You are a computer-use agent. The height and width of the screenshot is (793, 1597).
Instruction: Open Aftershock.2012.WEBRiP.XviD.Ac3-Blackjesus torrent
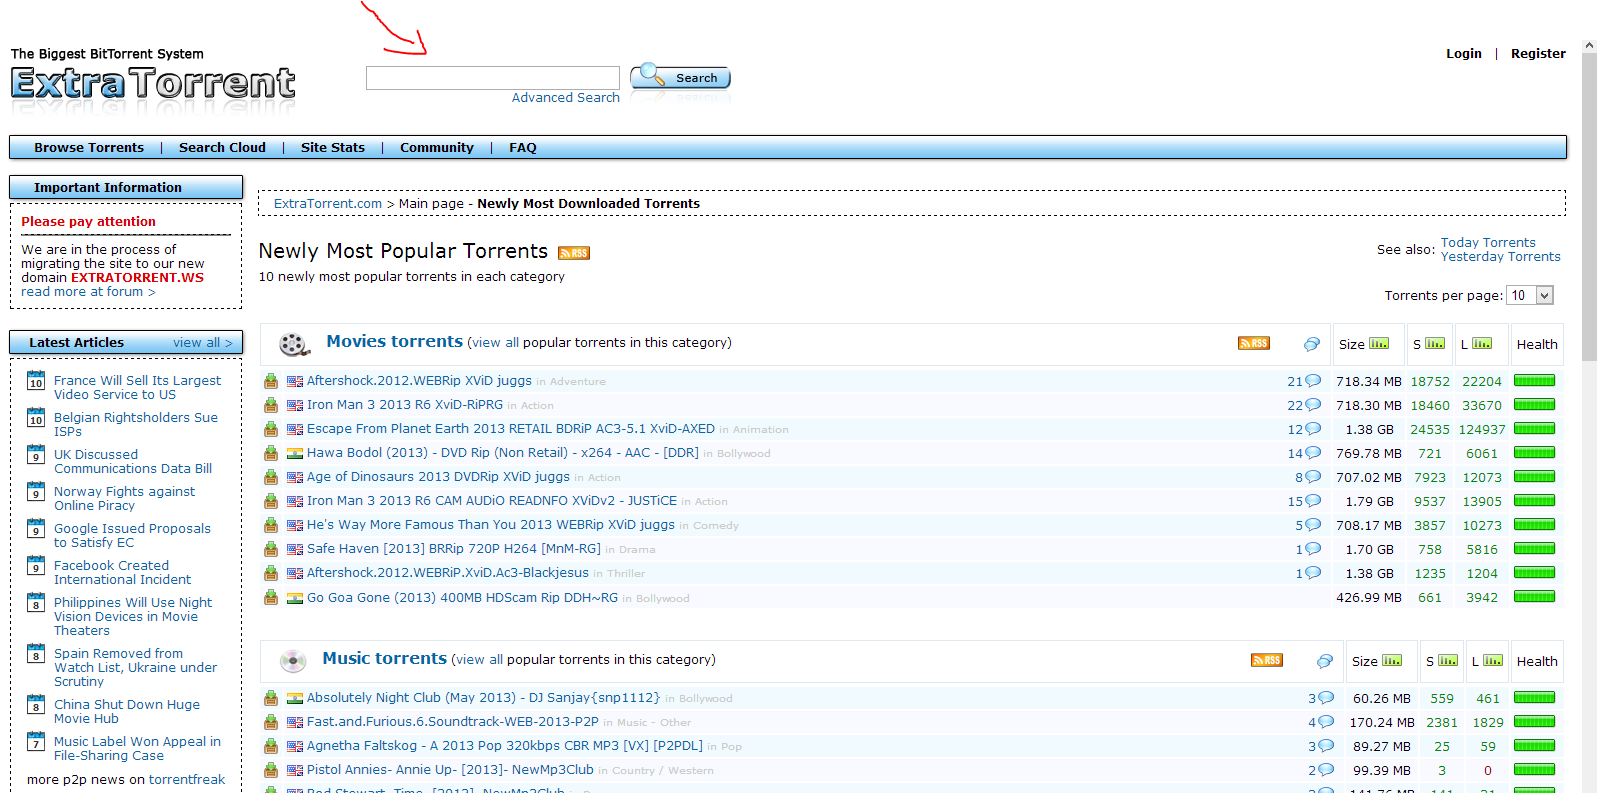tap(448, 572)
